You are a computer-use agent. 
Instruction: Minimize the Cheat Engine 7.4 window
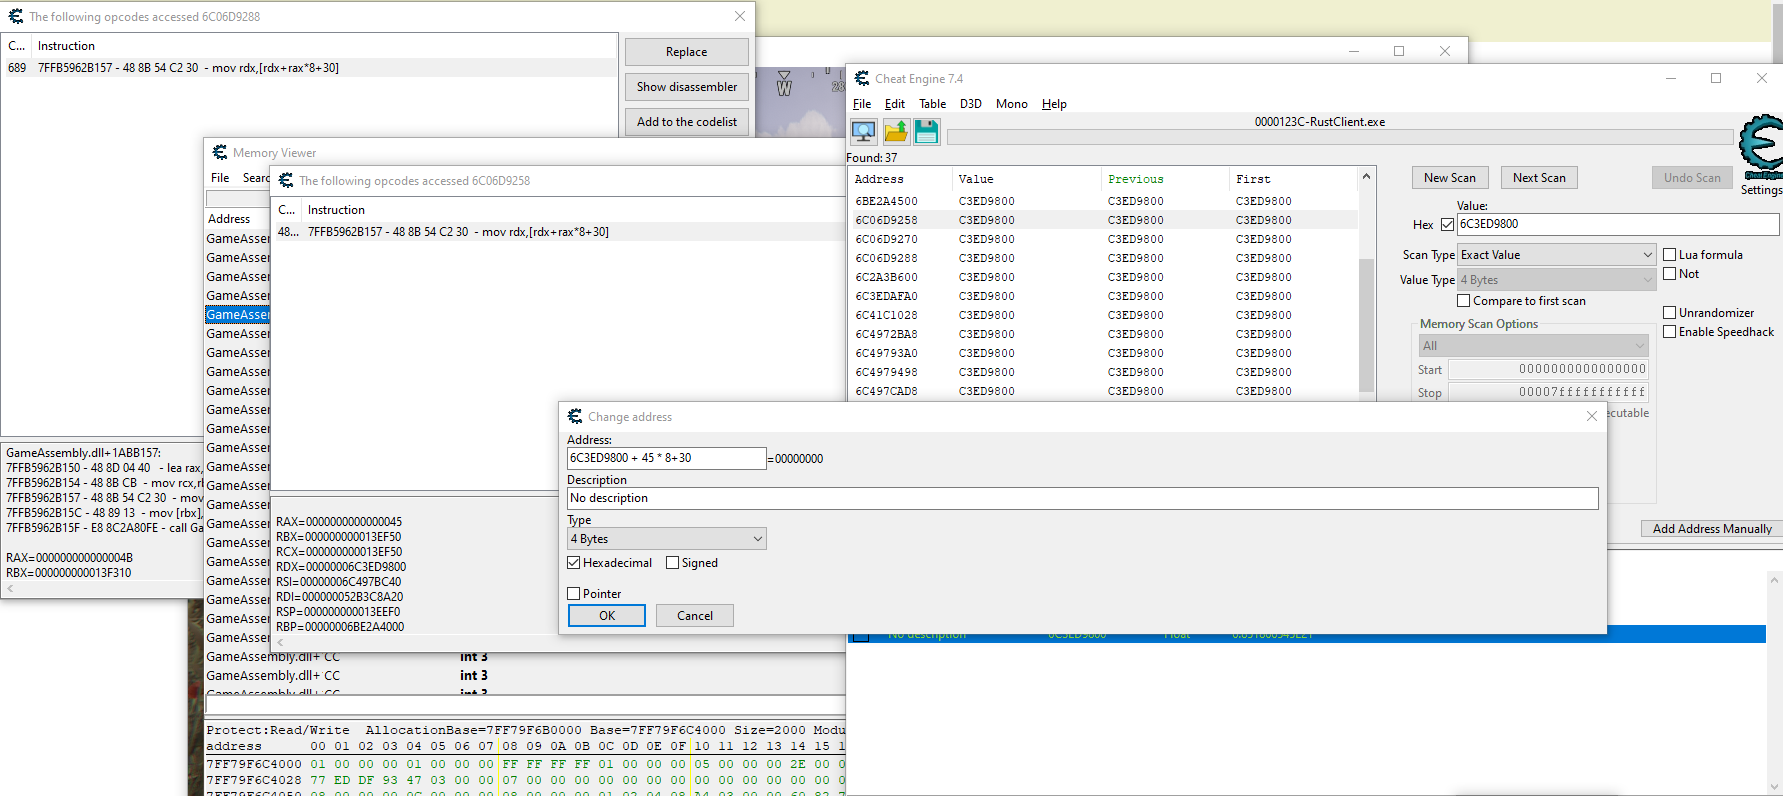pyautogui.click(x=1671, y=78)
